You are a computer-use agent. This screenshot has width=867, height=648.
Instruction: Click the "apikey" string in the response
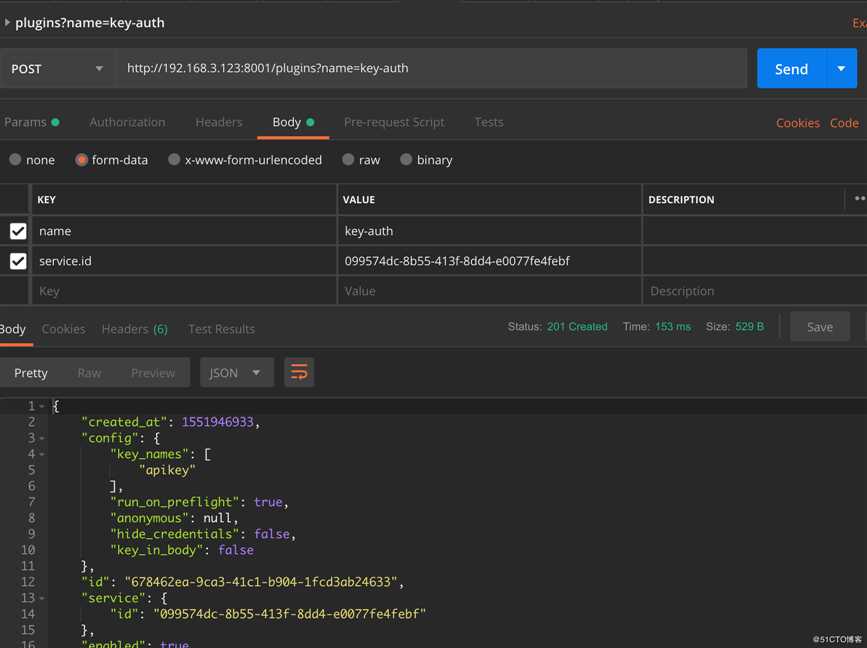167,470
